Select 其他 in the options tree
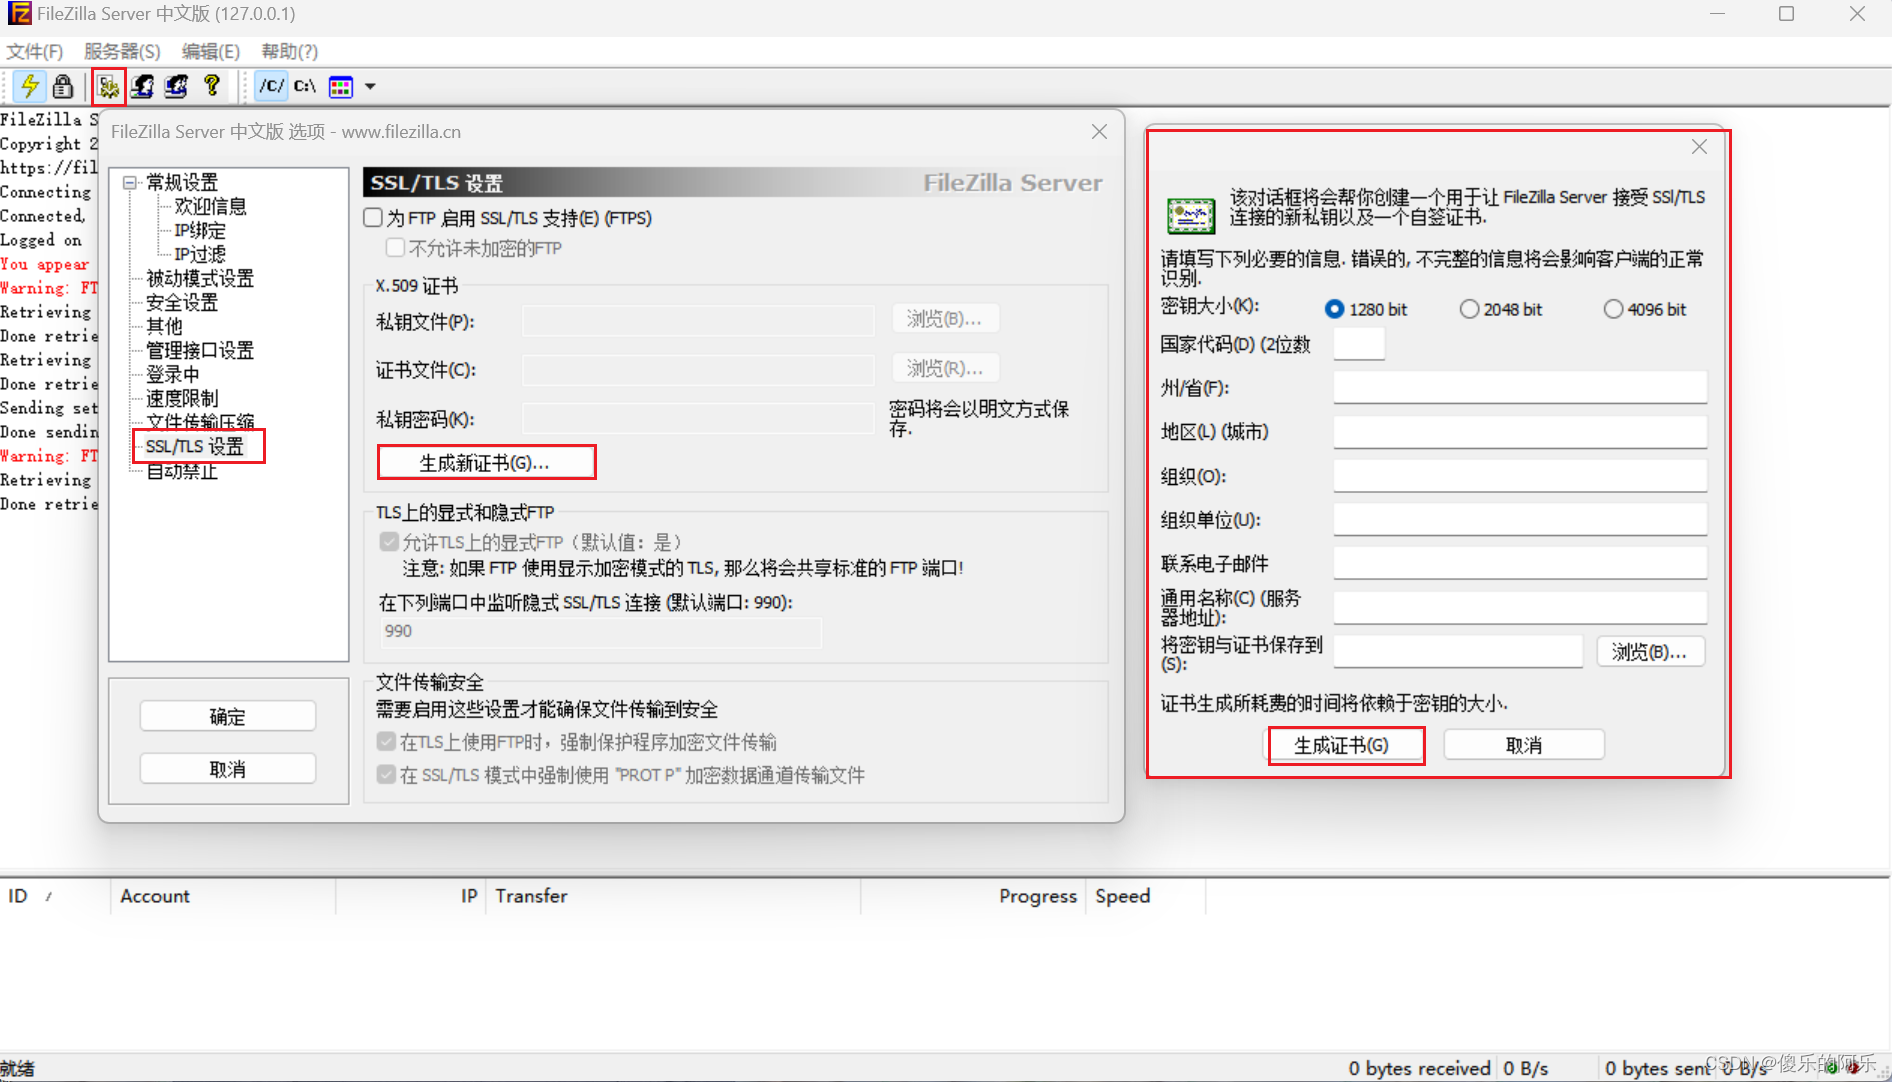The width and height of the screenshot is (1892, 1082). [164, 326]
